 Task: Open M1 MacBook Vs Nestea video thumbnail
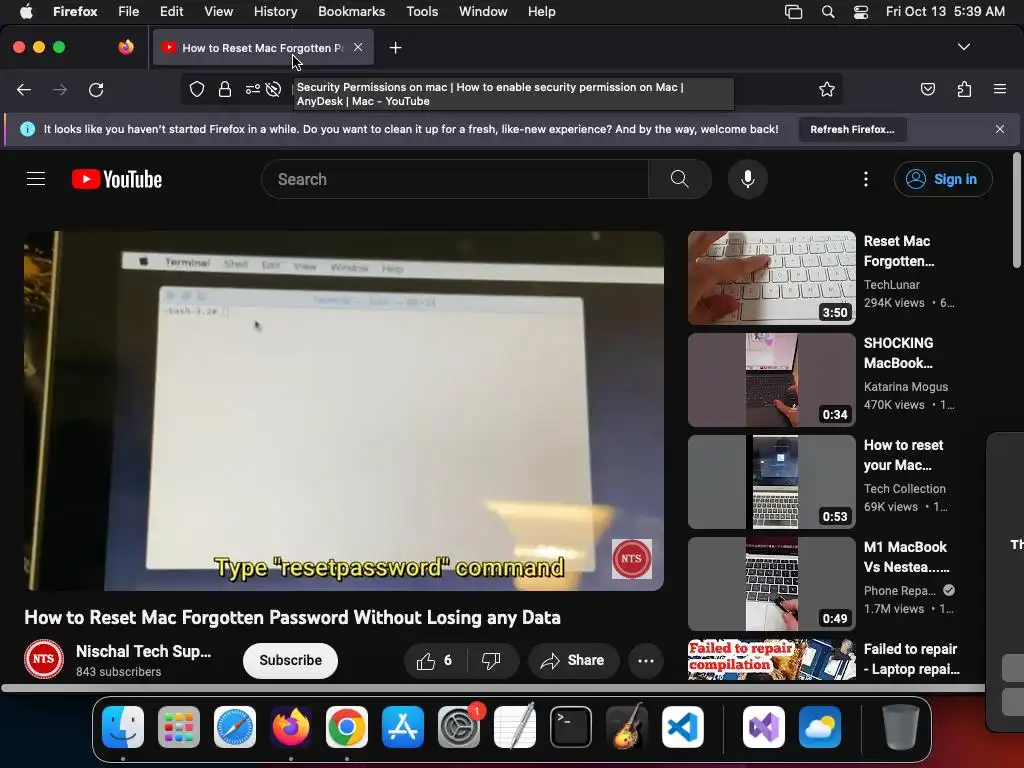771,584
